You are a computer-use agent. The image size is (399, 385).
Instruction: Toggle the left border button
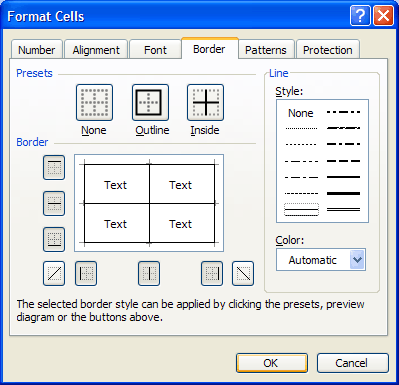pos(86,274)
